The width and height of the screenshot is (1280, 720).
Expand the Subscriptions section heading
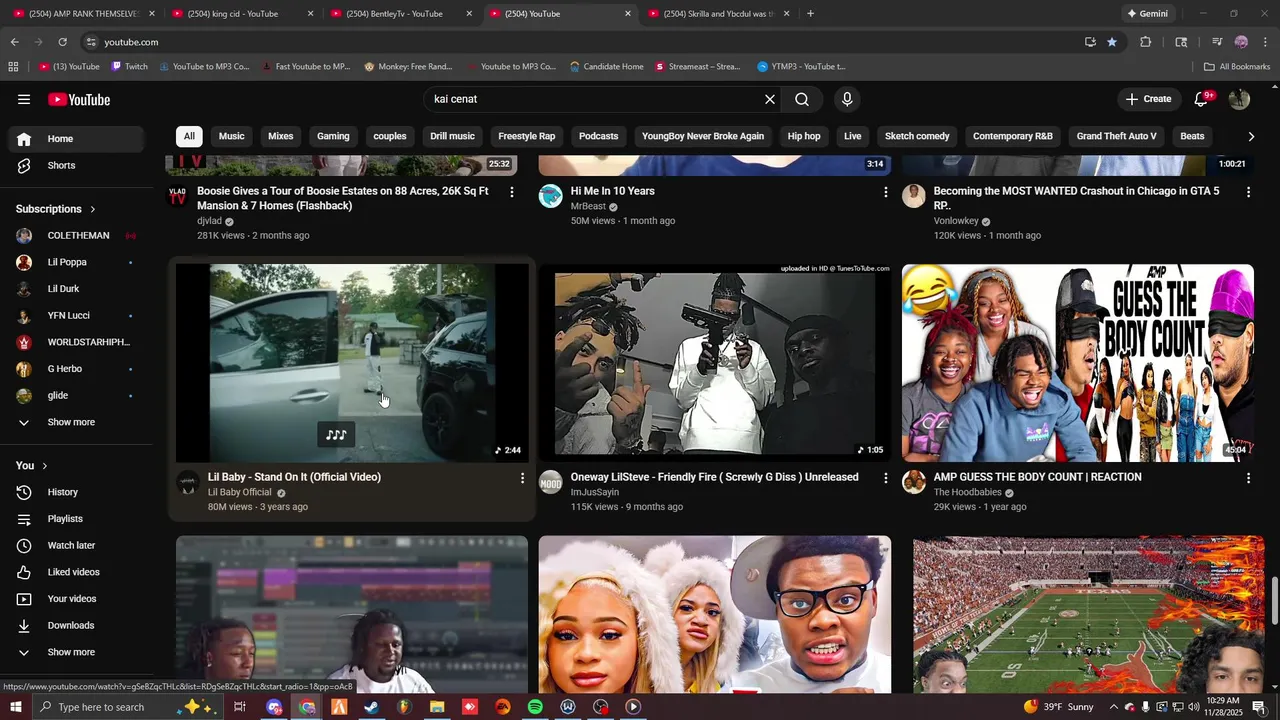click(x=56, y=209)
